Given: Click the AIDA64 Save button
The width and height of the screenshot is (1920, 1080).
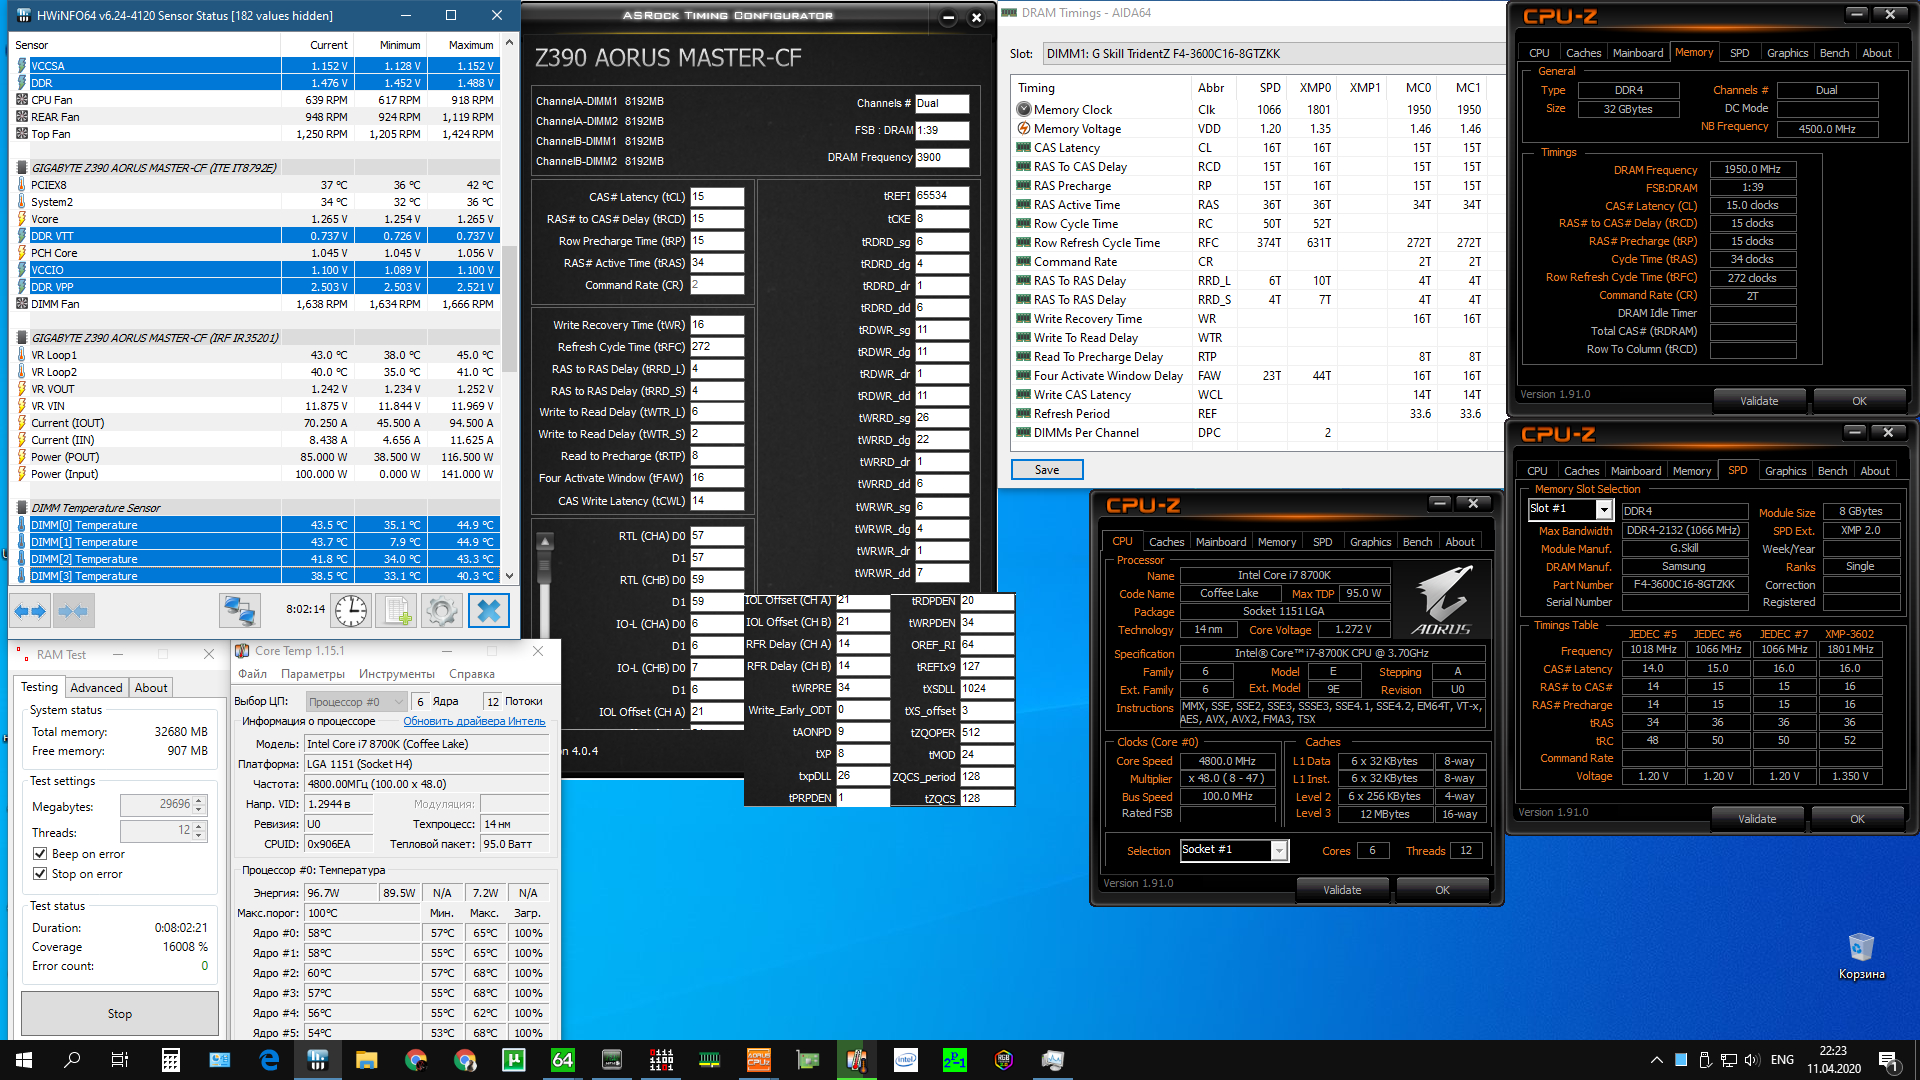Looking at the screenshot, I should click(1046, 470).
